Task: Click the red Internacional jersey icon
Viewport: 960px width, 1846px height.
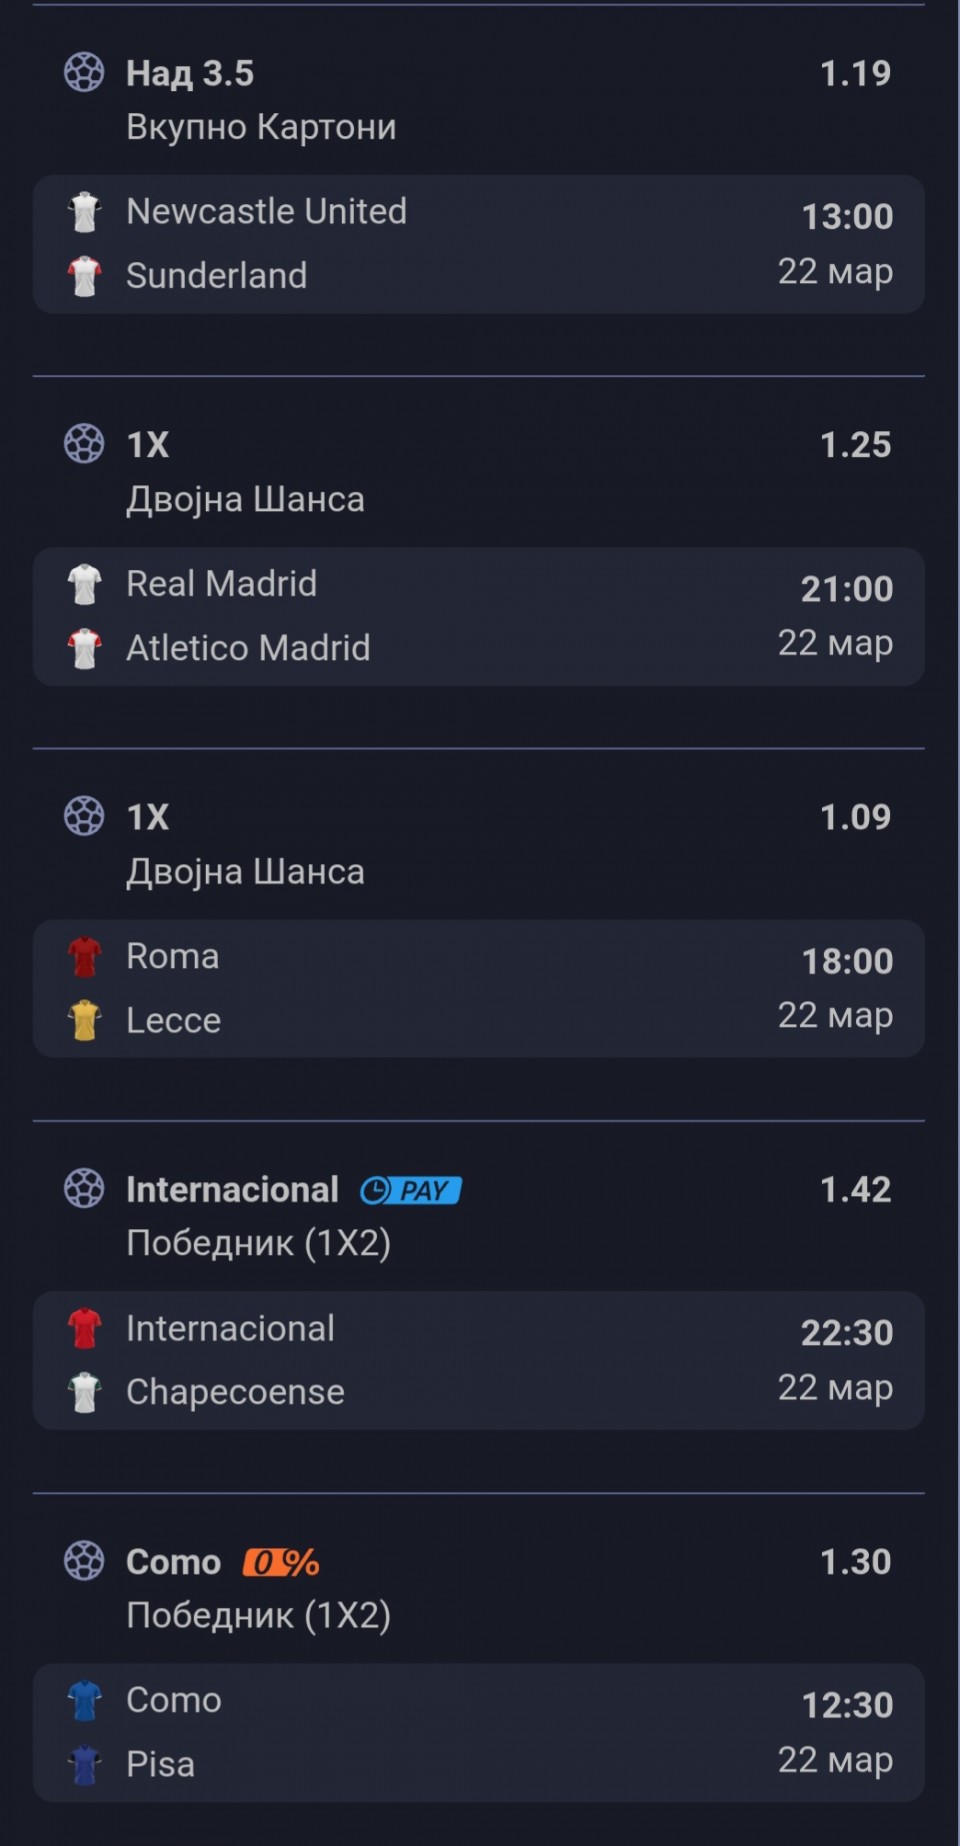Action: point(85,1329)
